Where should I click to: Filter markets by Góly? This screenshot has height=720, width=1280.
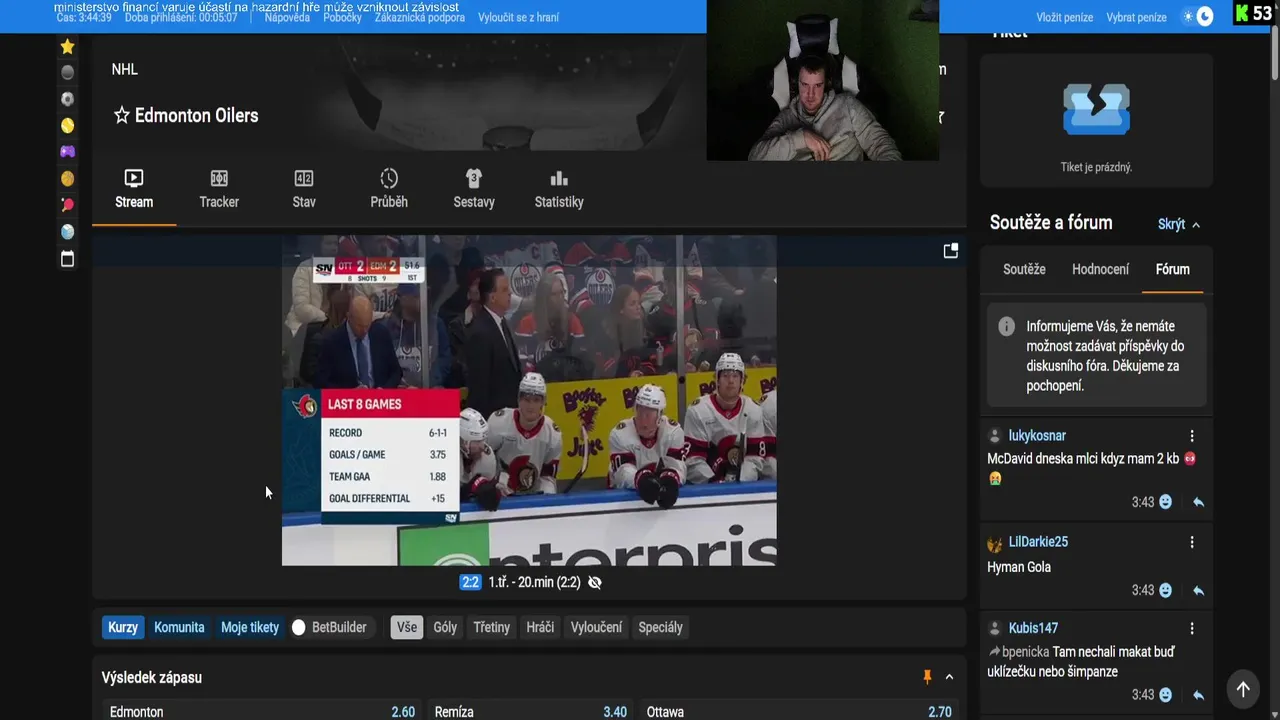coord(445,627)
